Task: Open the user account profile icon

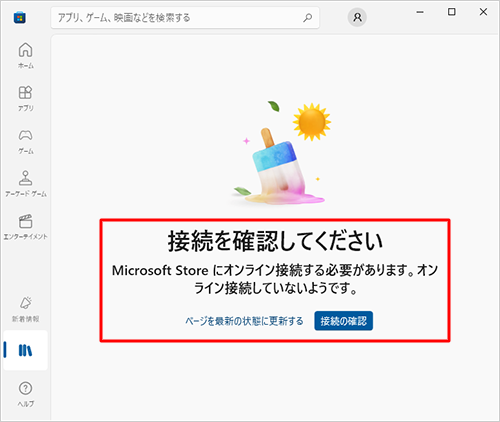Action: (357, 17)
